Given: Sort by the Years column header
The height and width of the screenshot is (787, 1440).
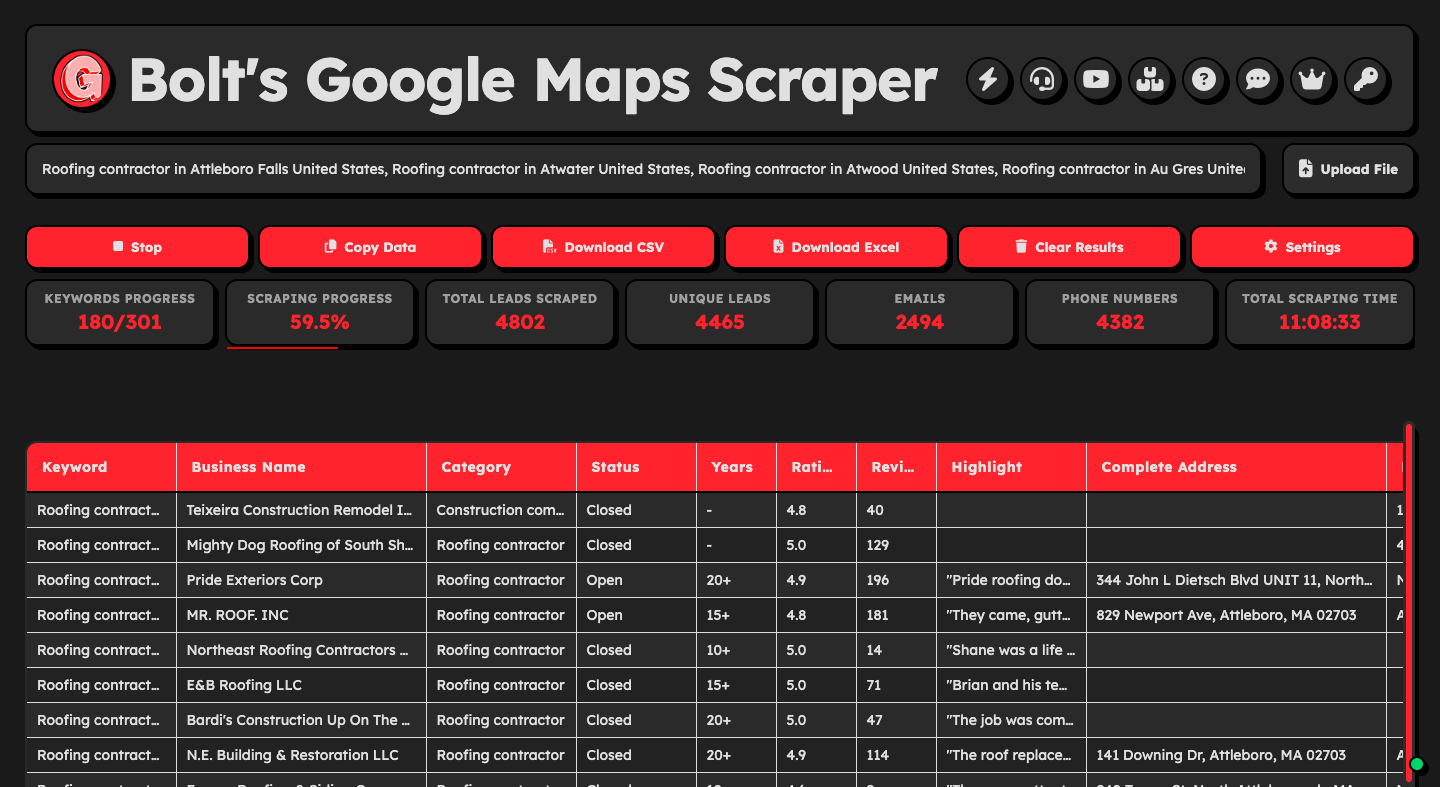Looking at the screenshot, I should [737, 467].
